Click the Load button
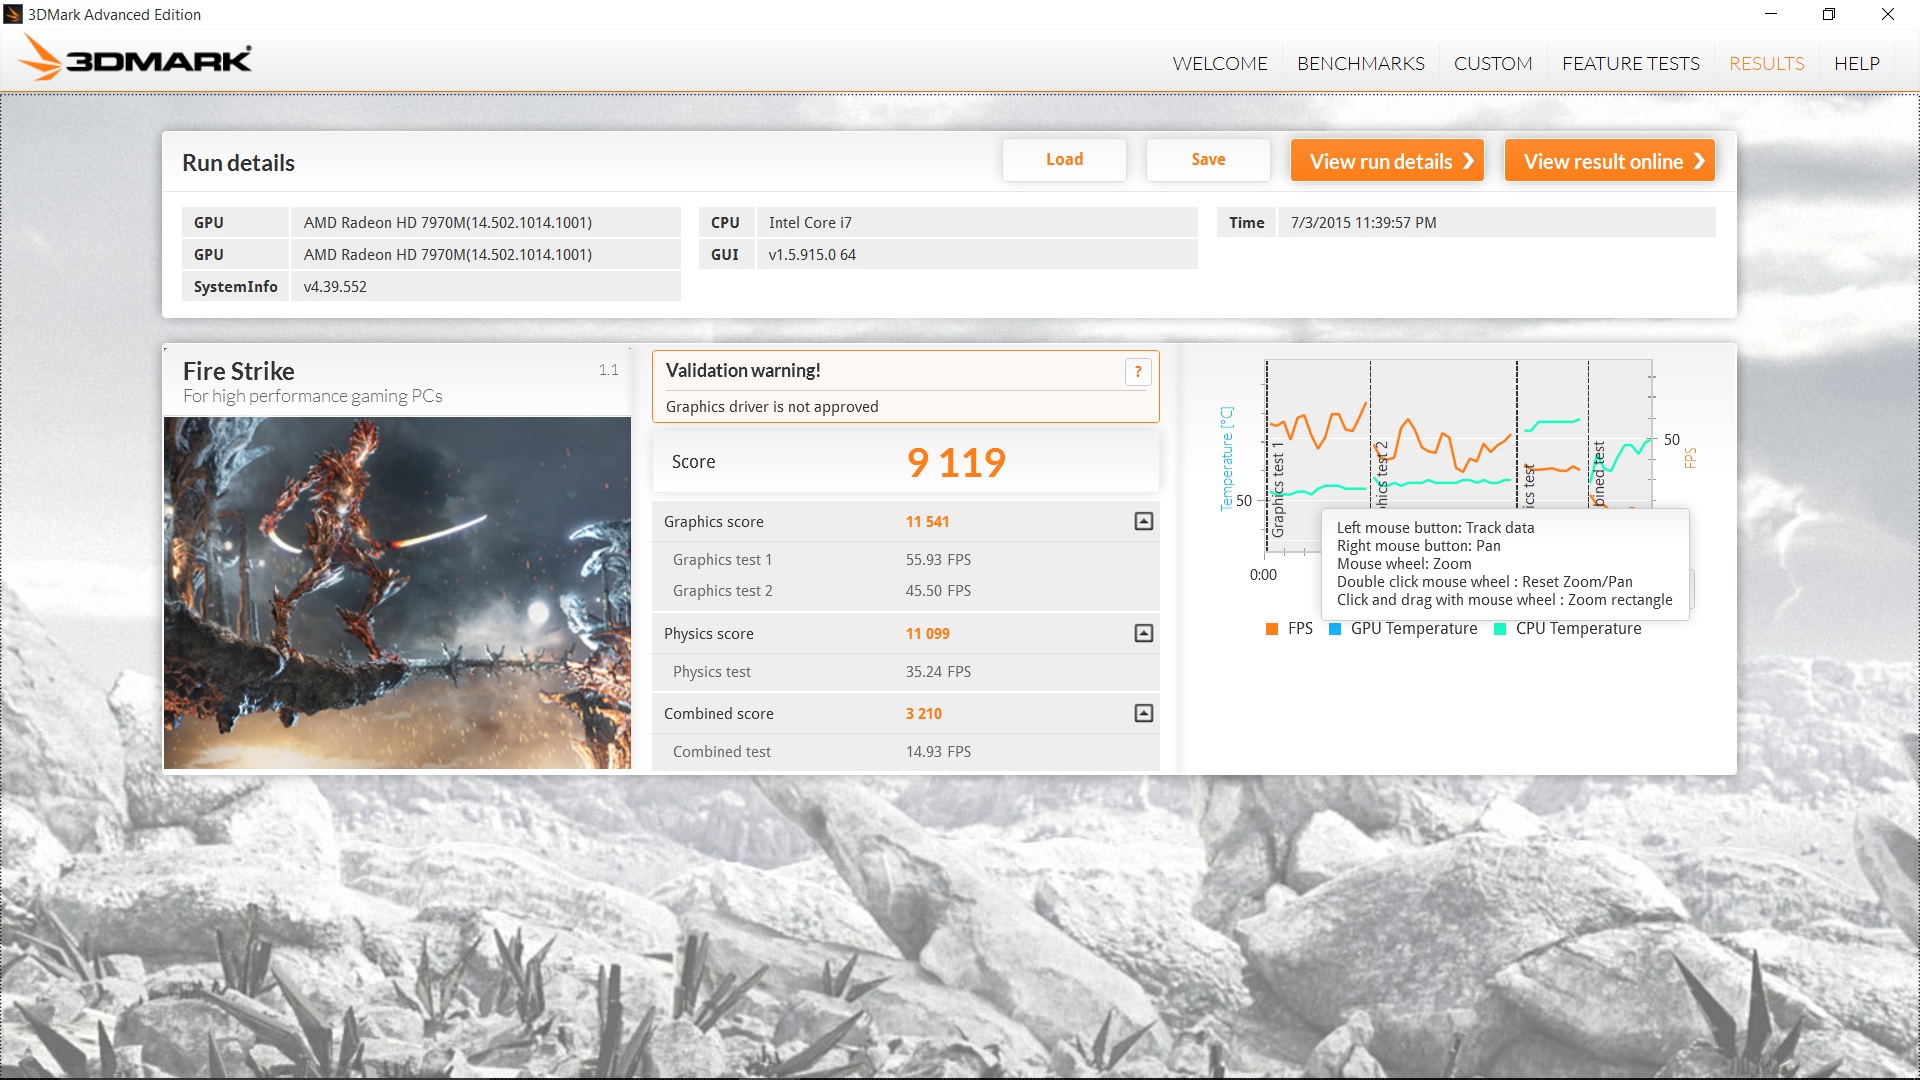Image resolution: width=1920 pixels, height=1080 pixels. 1064,160
